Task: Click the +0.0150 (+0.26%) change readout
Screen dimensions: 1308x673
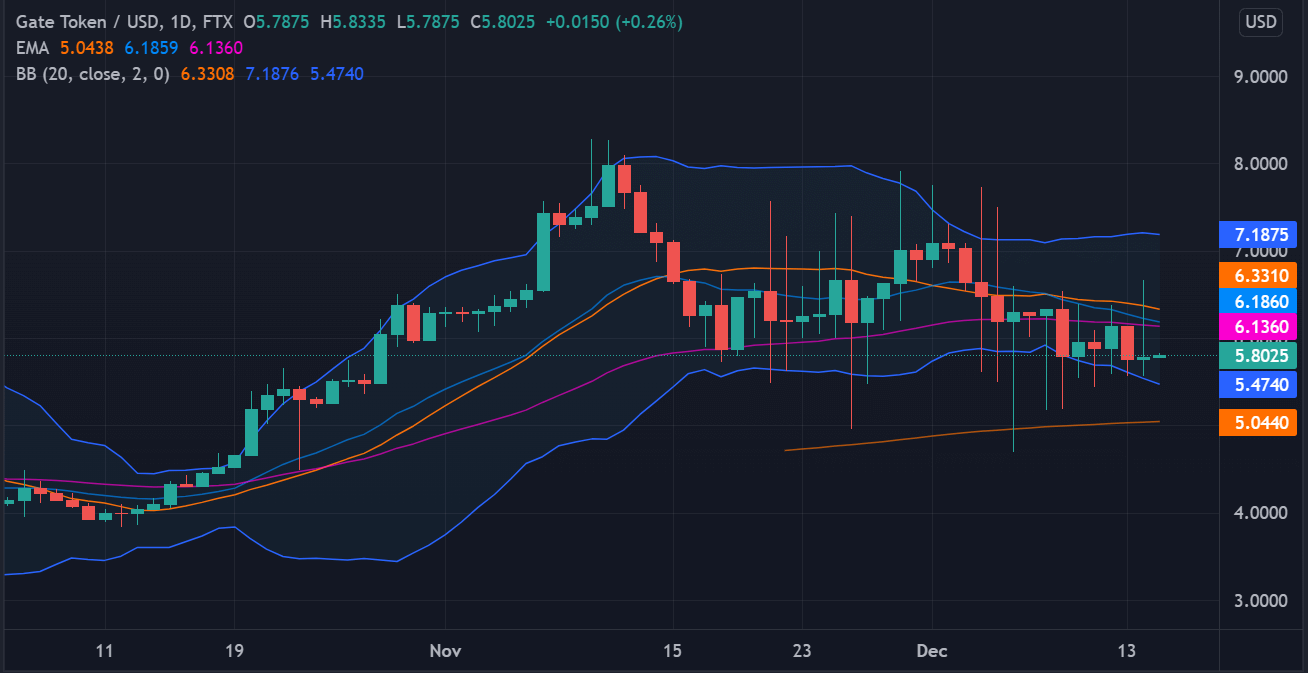Action: [x=613, y=21]
